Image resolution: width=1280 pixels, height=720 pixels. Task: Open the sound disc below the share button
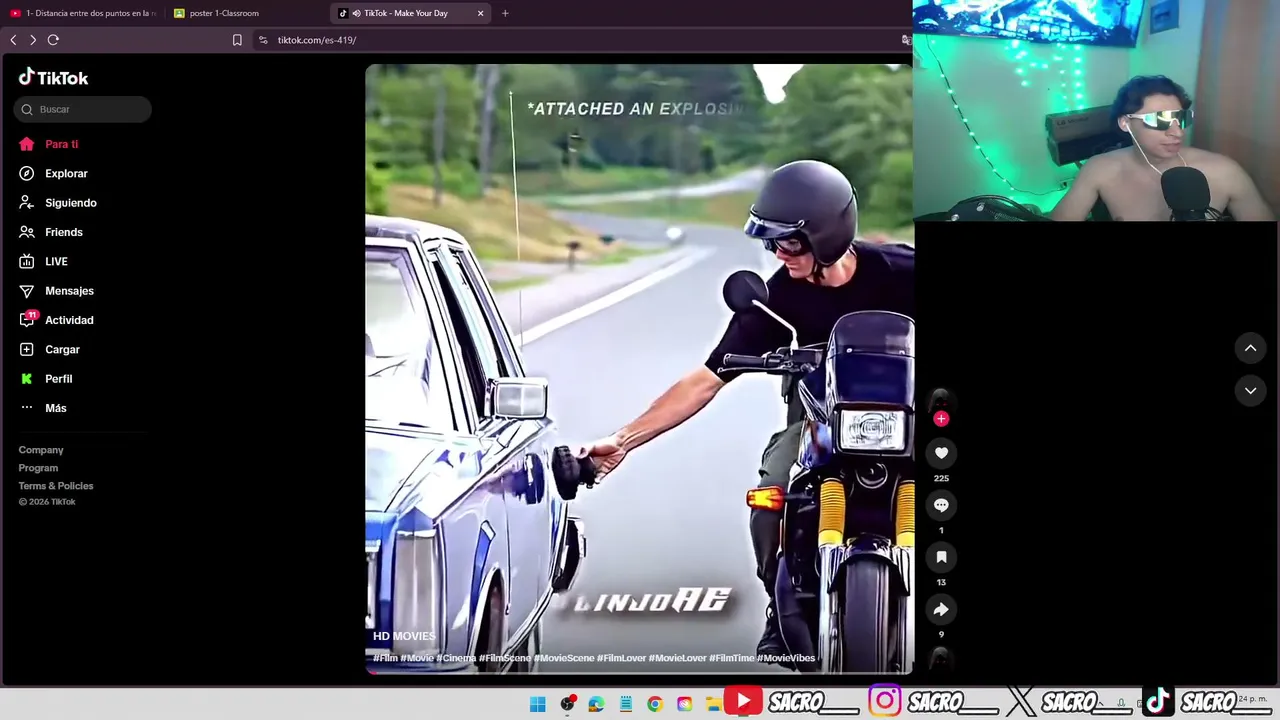coord(941,659)
